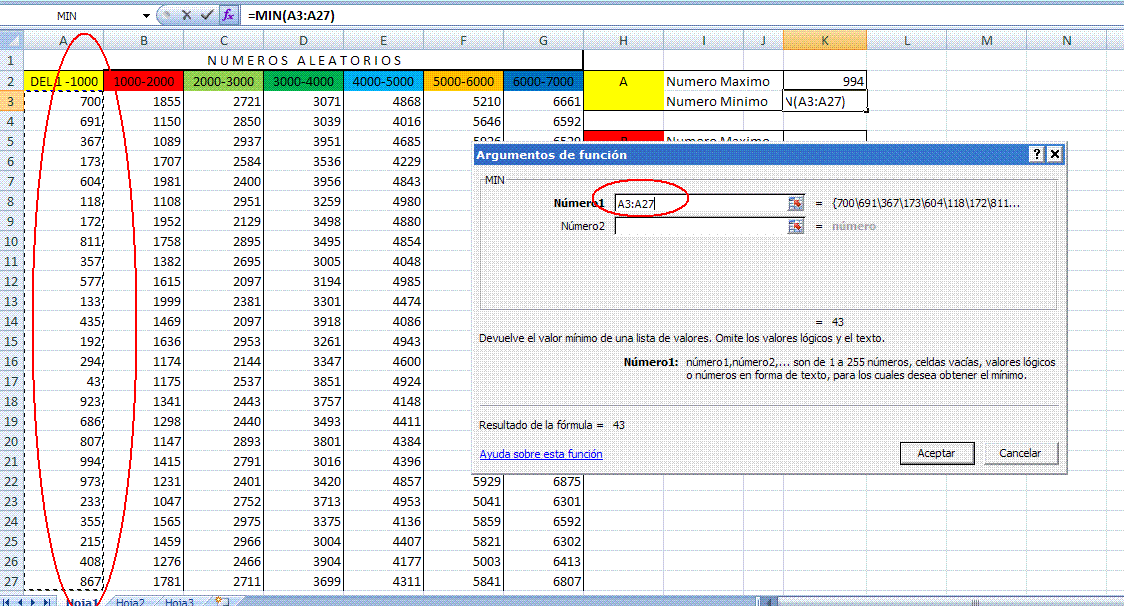
Task: Confirm formula with the checkmark icon
Action: 206,16
